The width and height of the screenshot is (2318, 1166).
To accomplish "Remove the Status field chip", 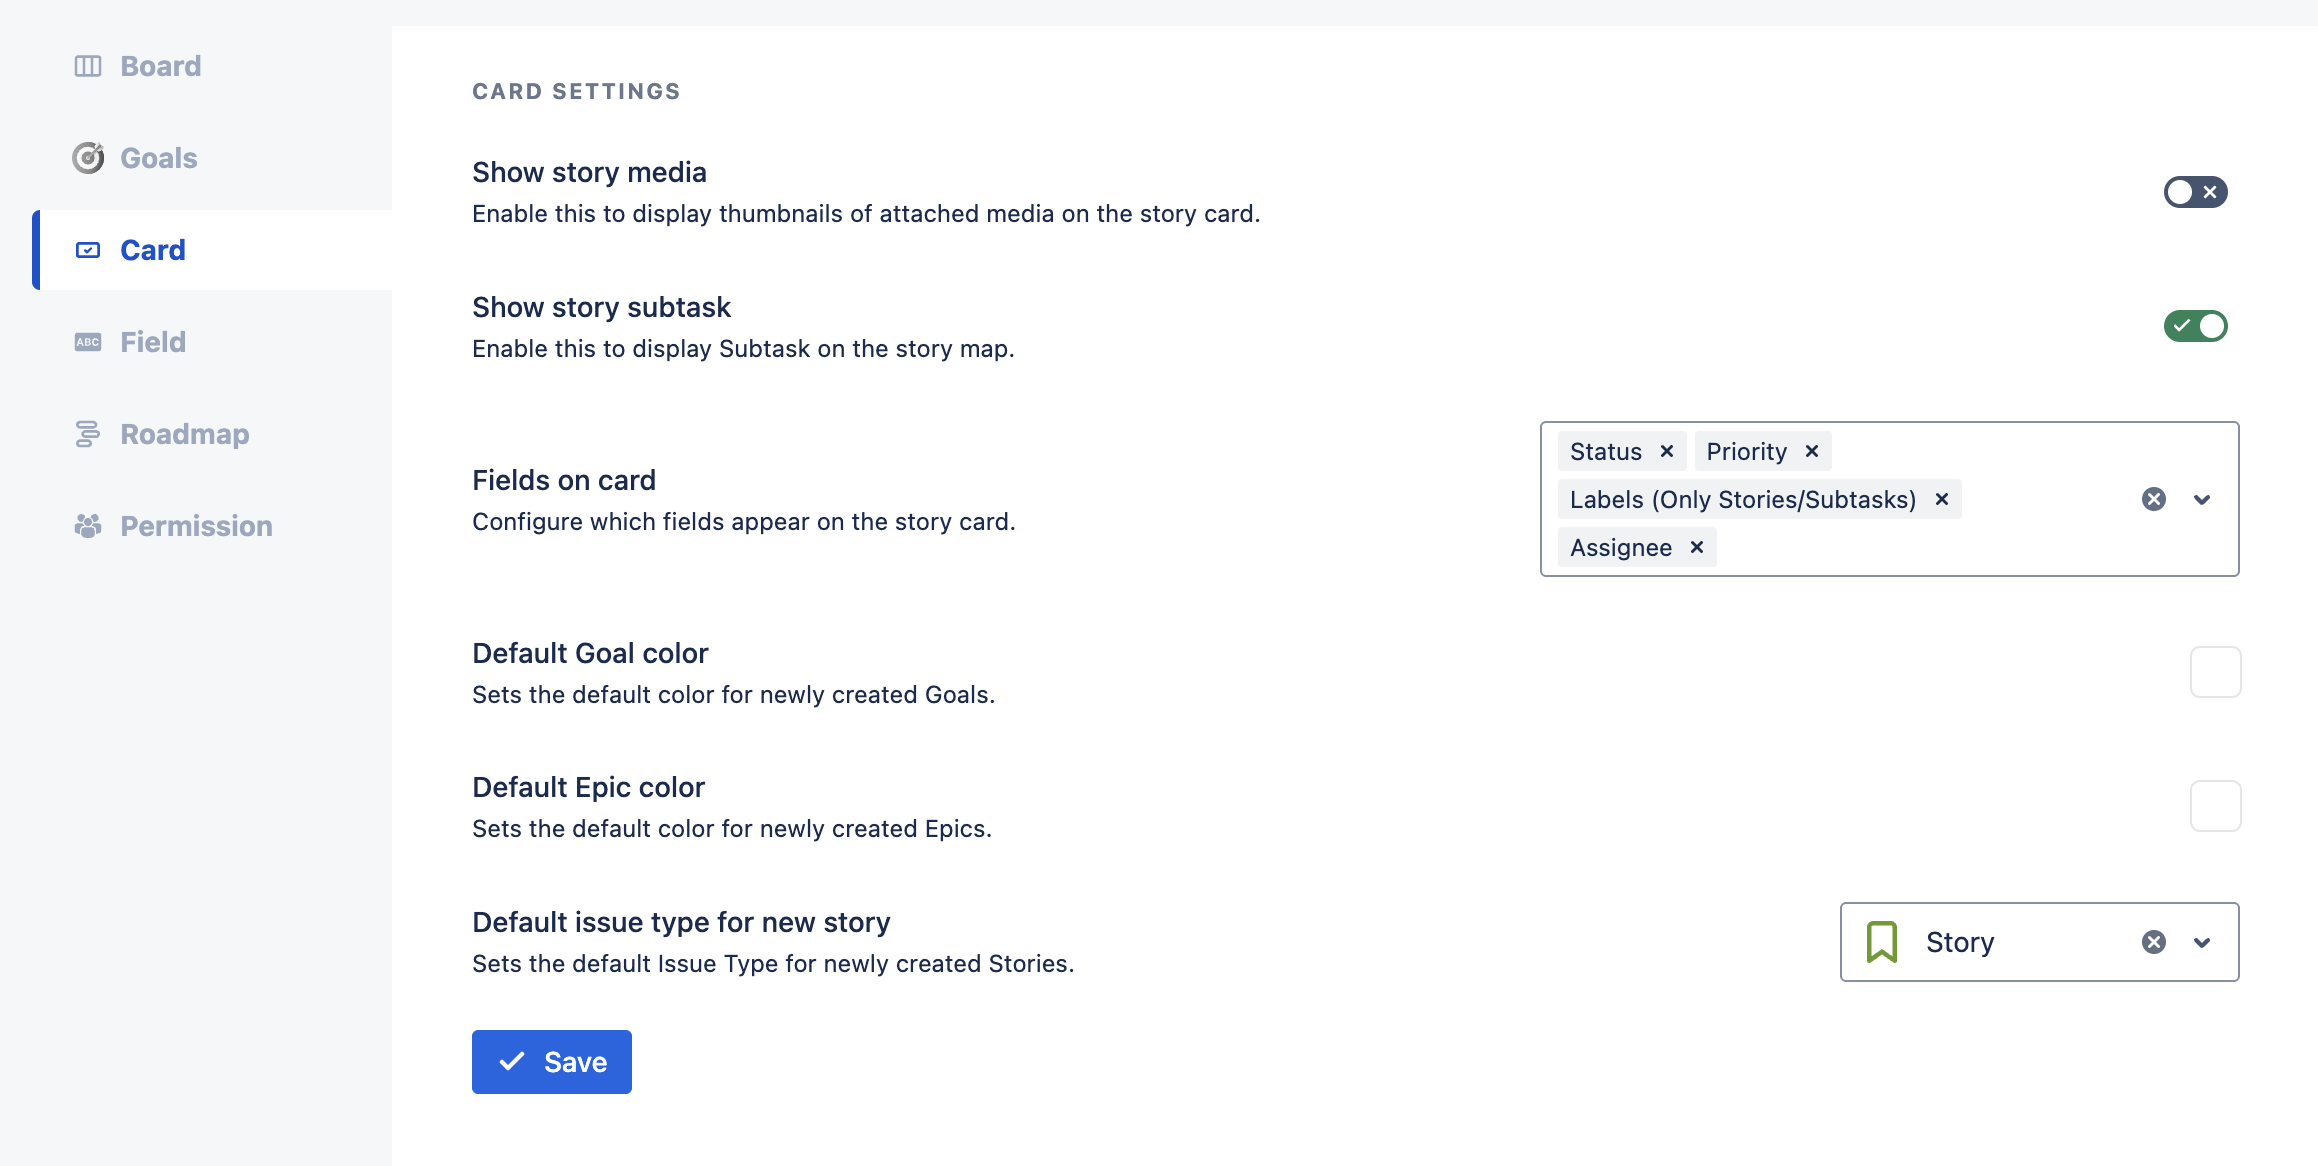I will tap(1667, 452).
